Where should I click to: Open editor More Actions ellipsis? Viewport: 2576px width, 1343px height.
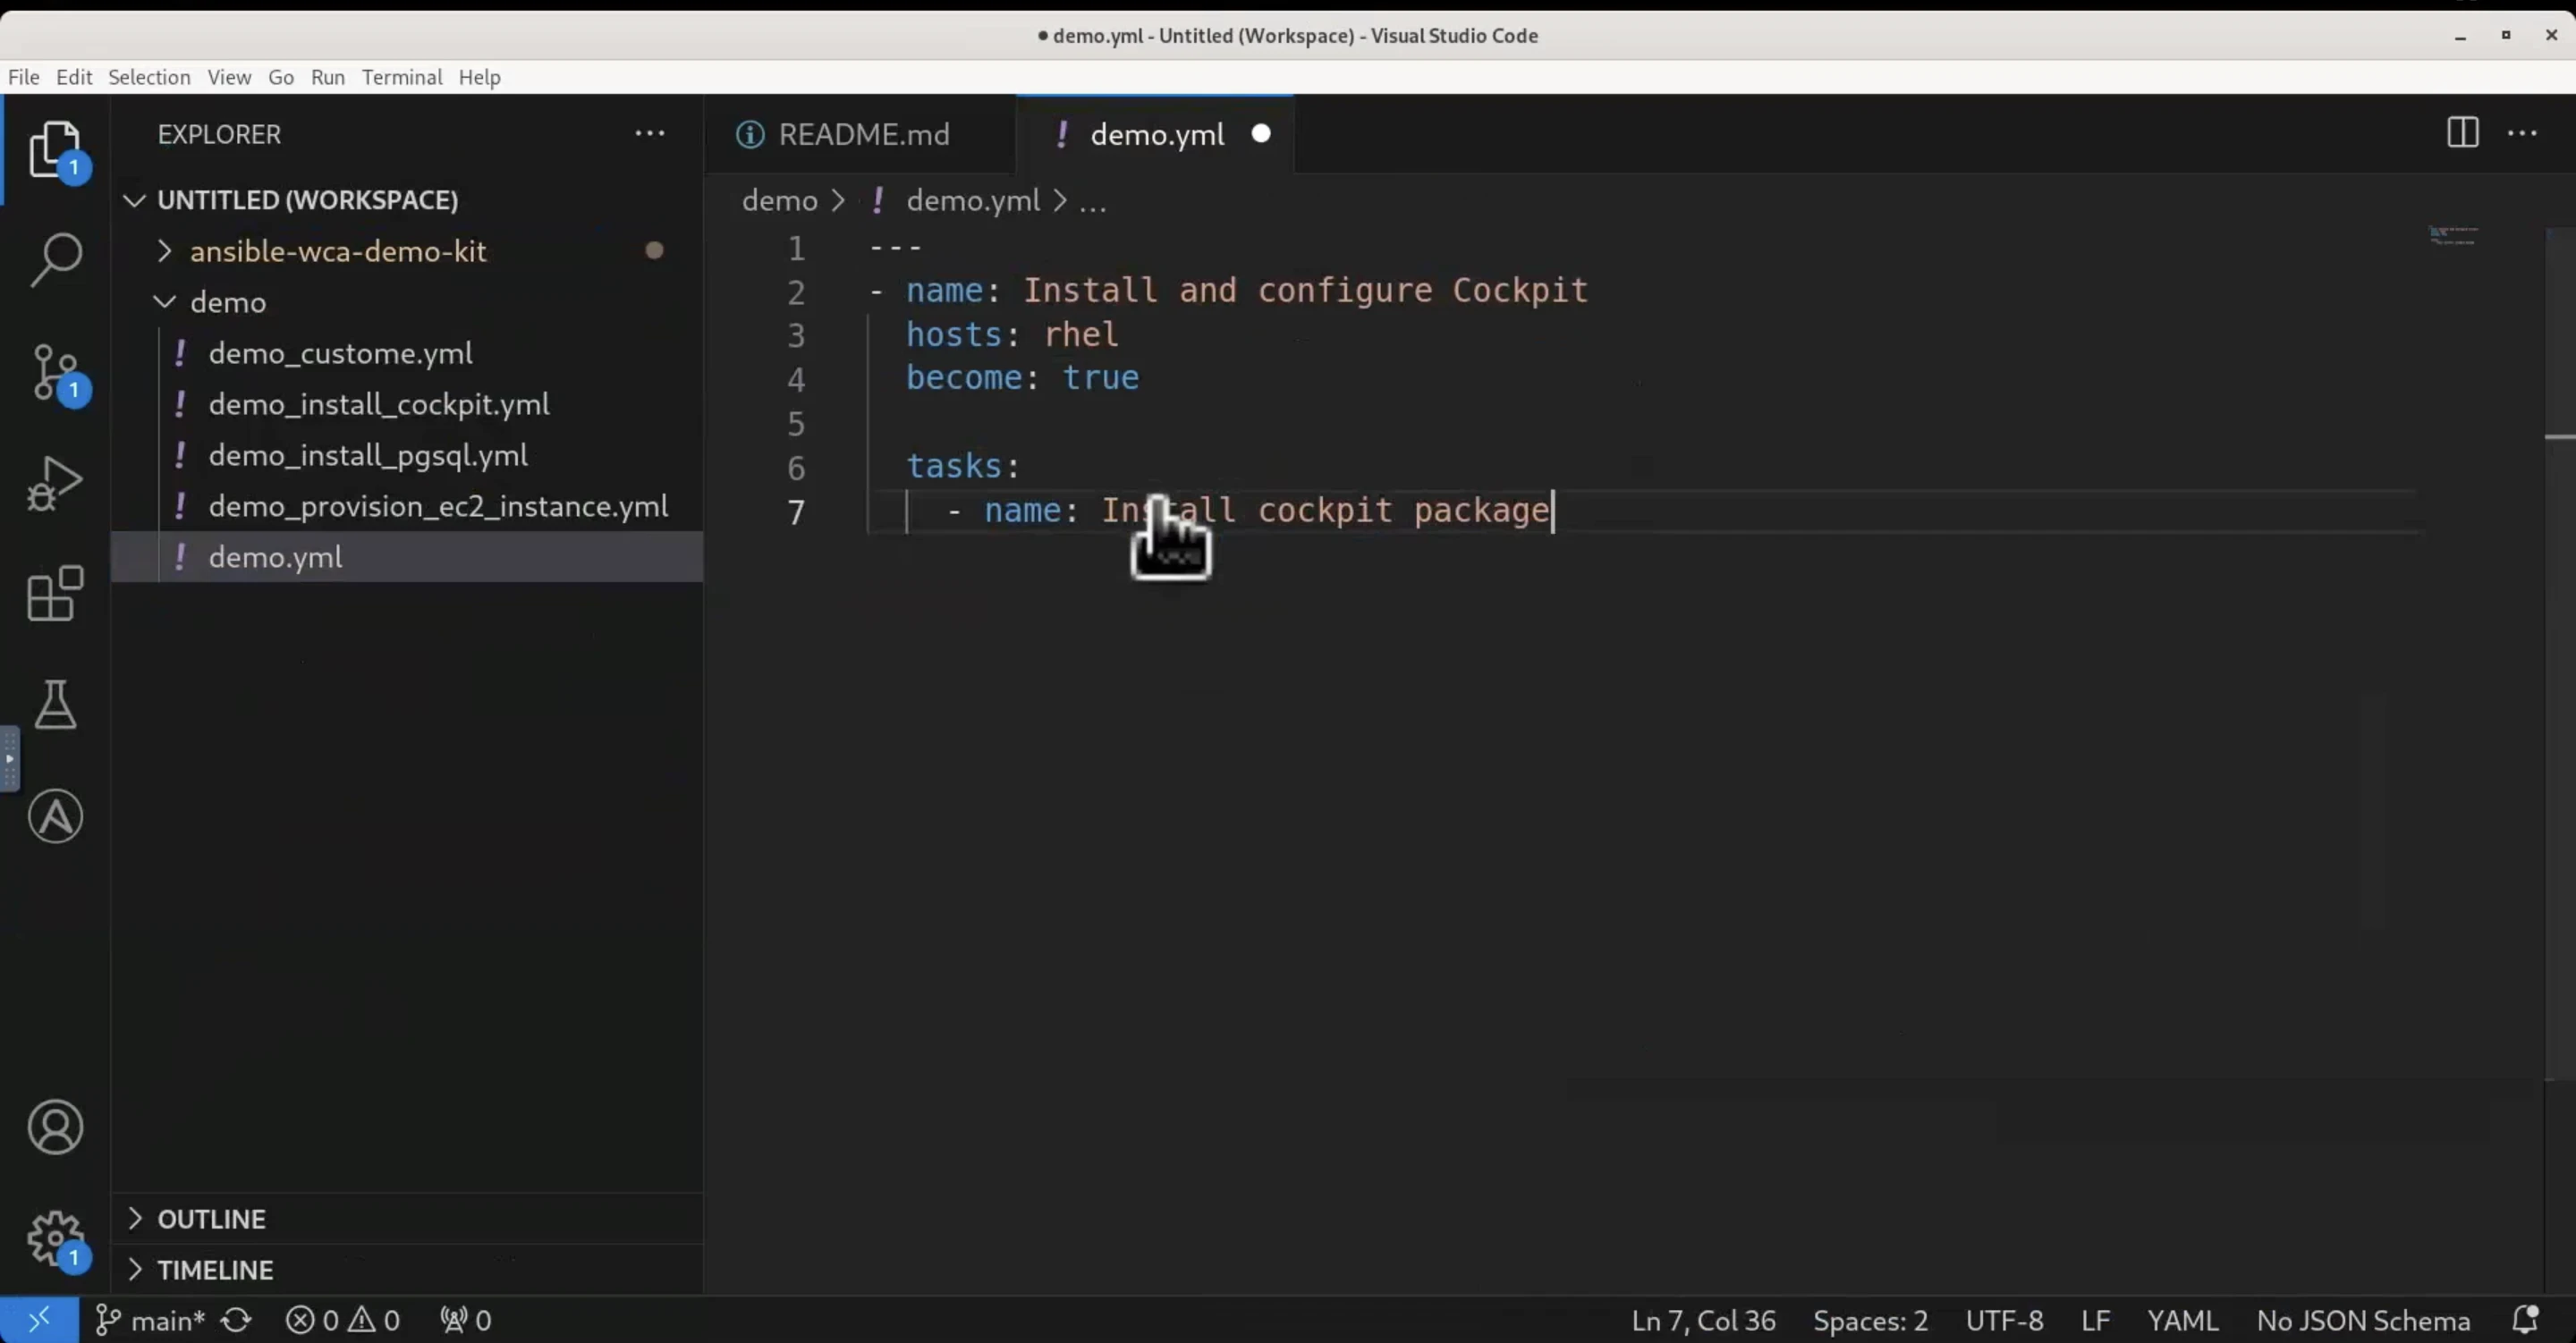pos(2522,133)
